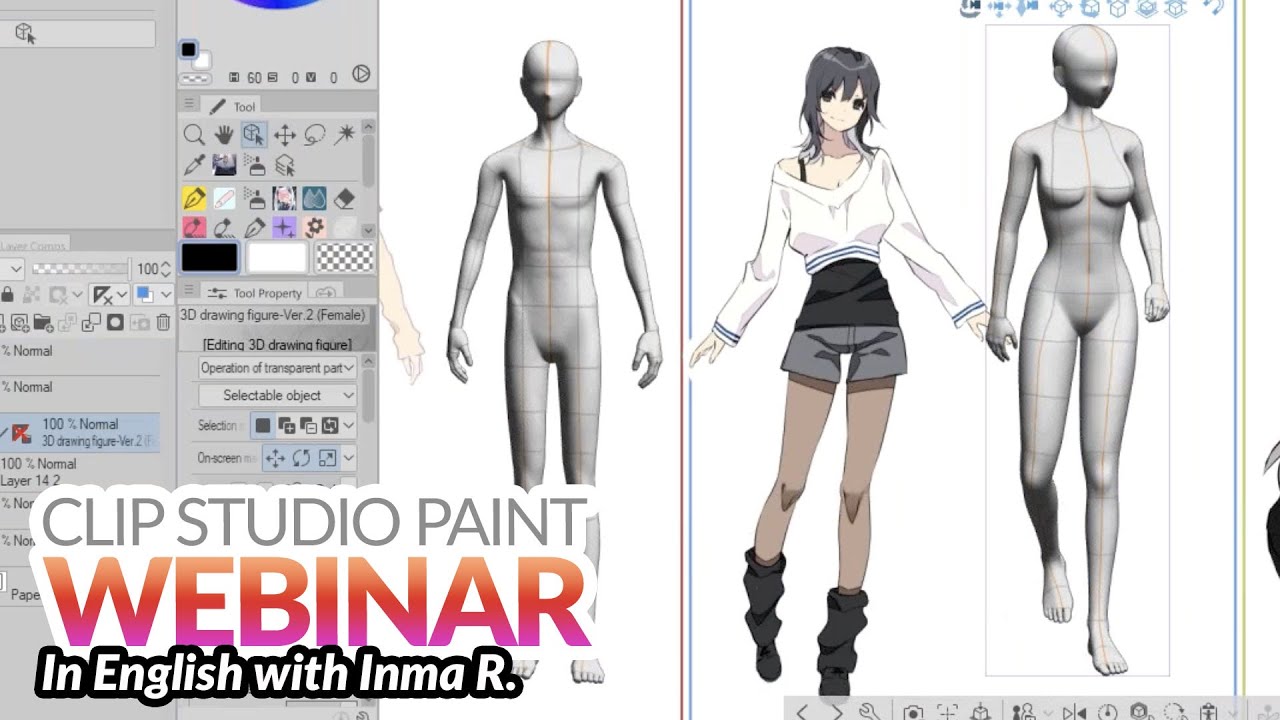Click the camera pan manipulator icon
The height and width of the screenshot is (720, 1280).
tap(998, 7)
